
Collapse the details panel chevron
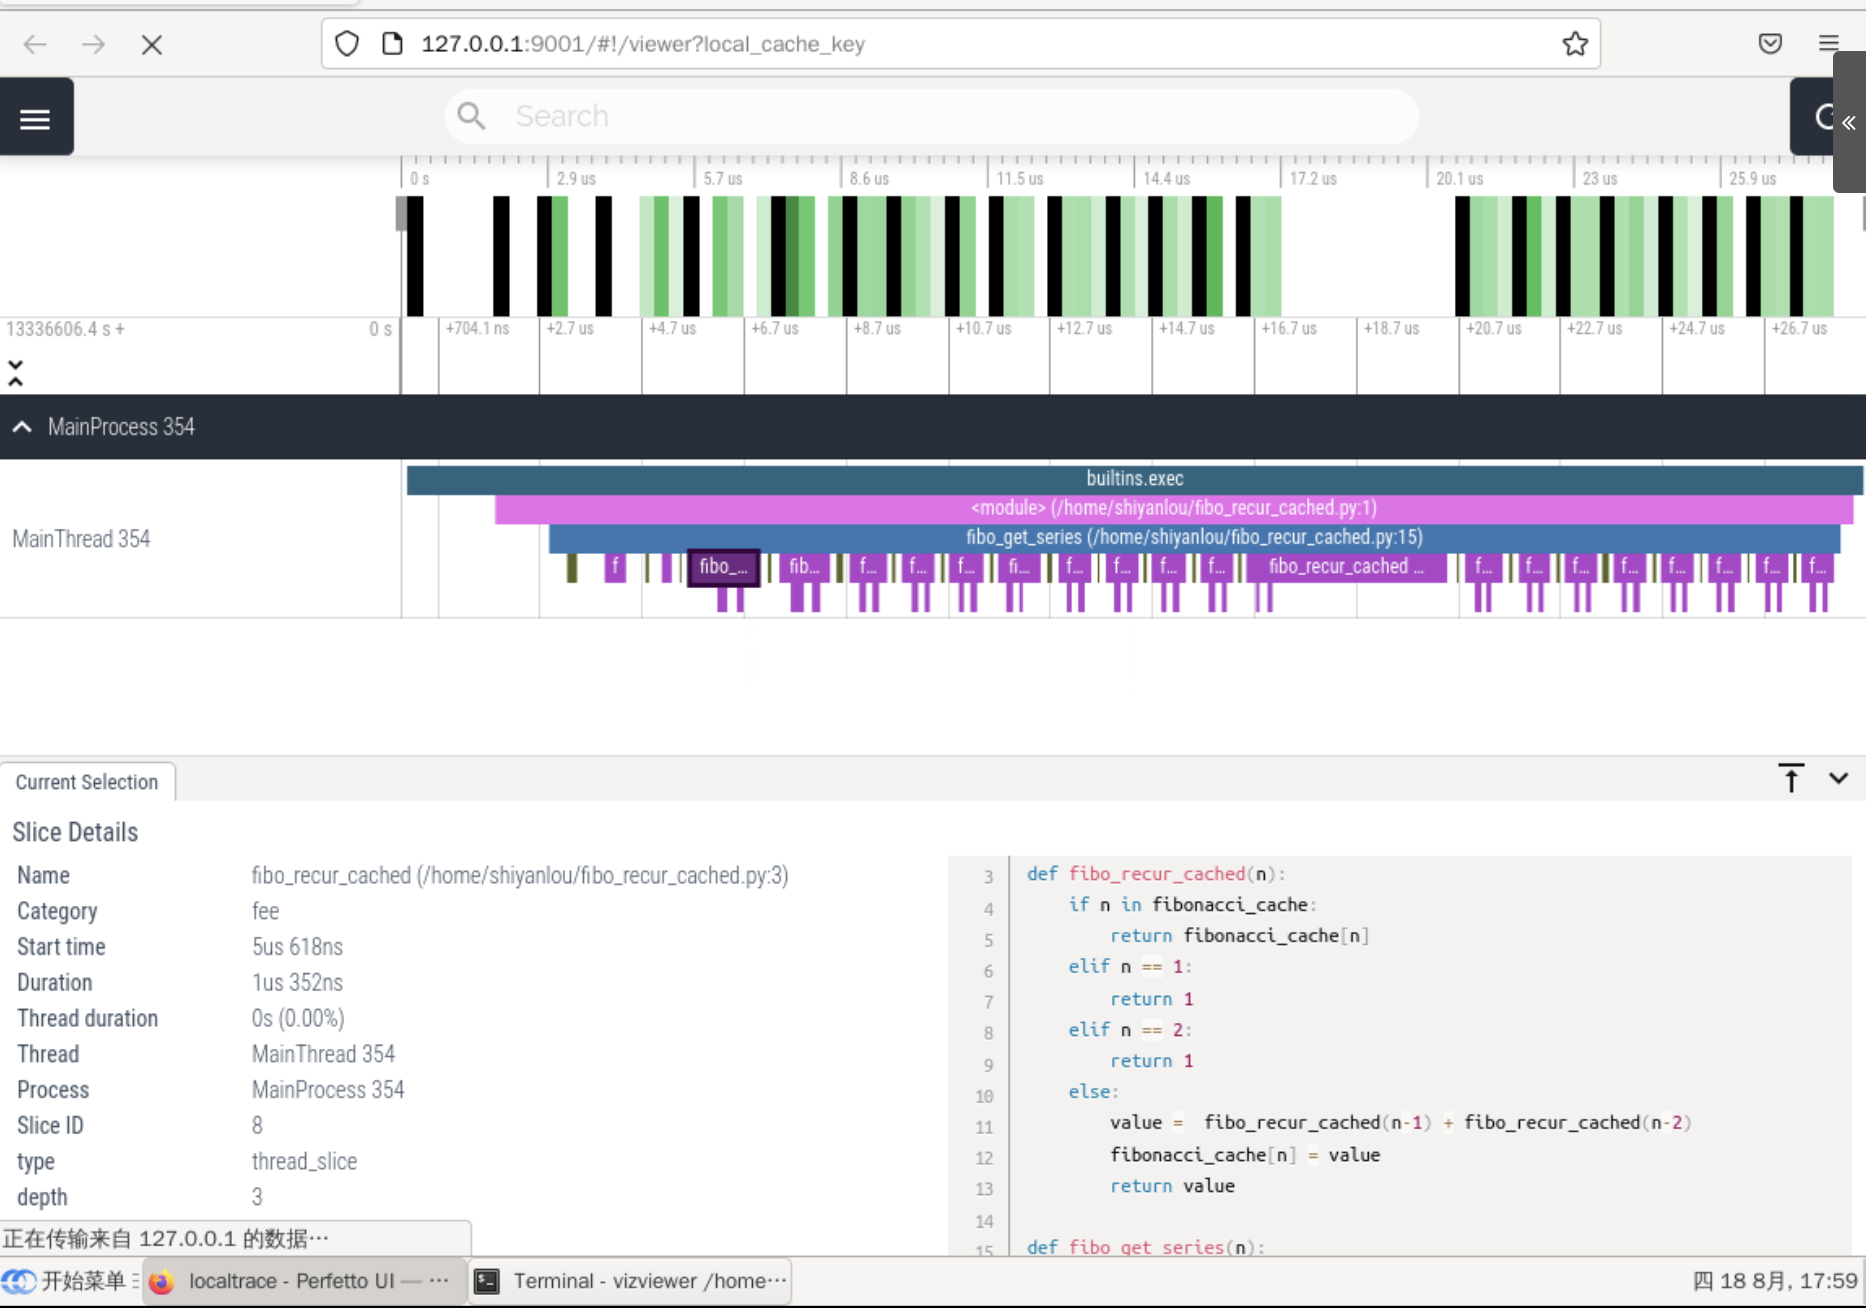click(1838, 778)
